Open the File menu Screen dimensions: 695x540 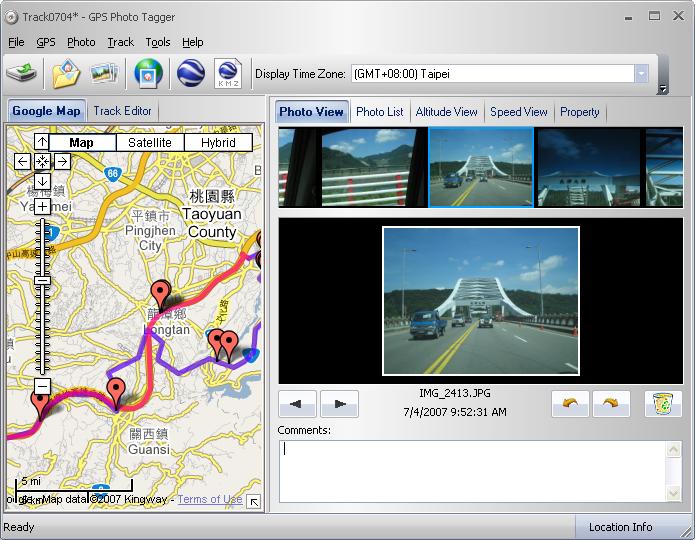click(x=16, y=42)
